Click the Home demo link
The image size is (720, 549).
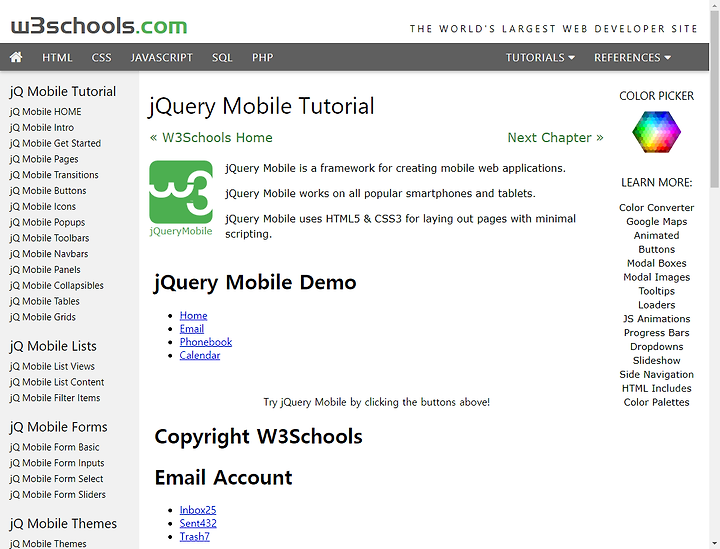(x=193, y=315)
